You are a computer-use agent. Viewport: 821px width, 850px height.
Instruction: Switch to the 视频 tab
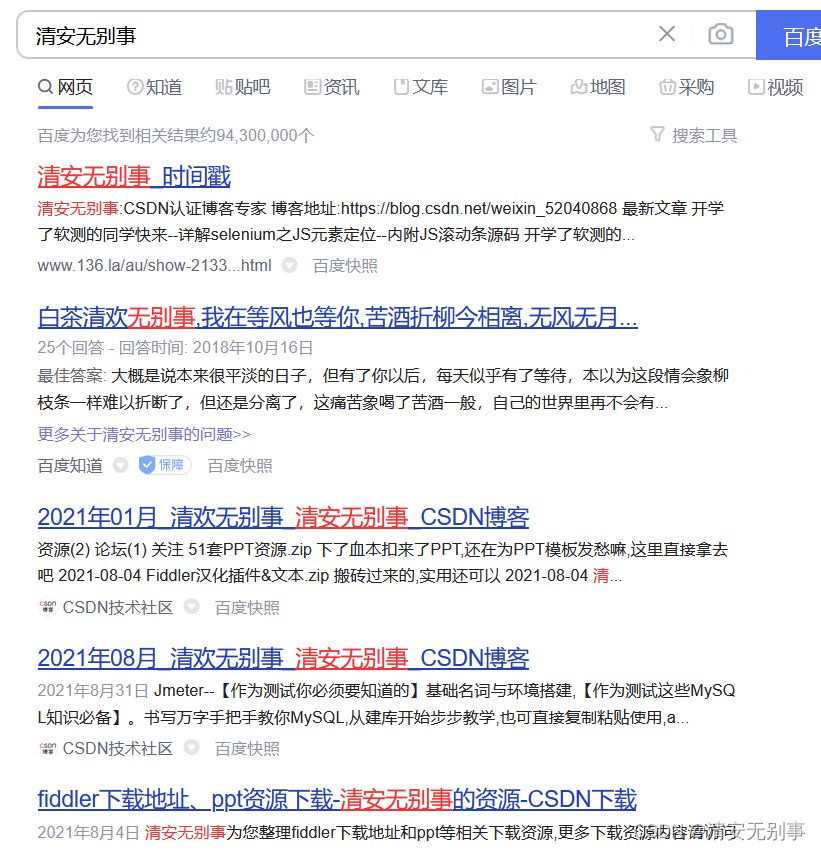click(x=775, y=87)
